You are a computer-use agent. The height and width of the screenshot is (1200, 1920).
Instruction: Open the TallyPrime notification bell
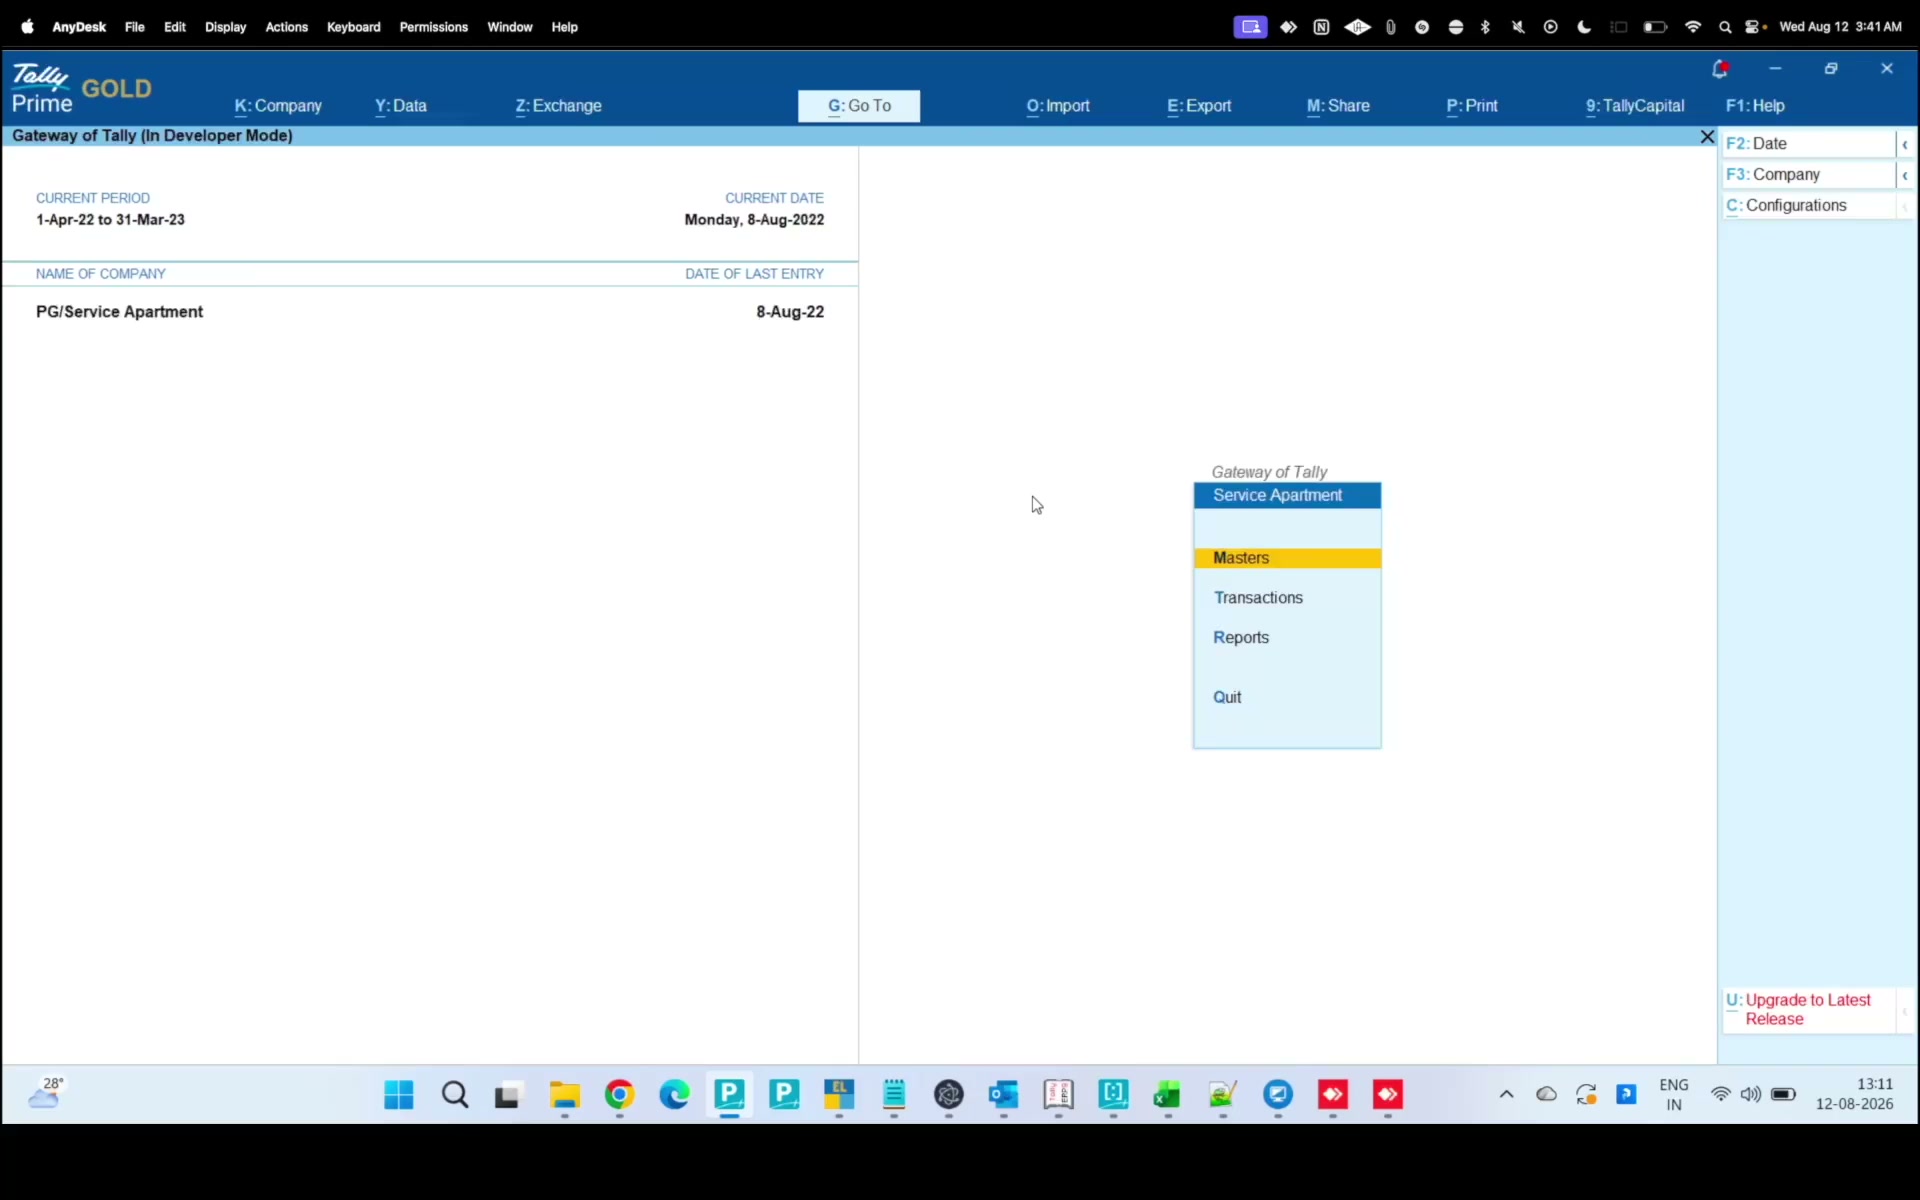click(x=1720, y=69)
